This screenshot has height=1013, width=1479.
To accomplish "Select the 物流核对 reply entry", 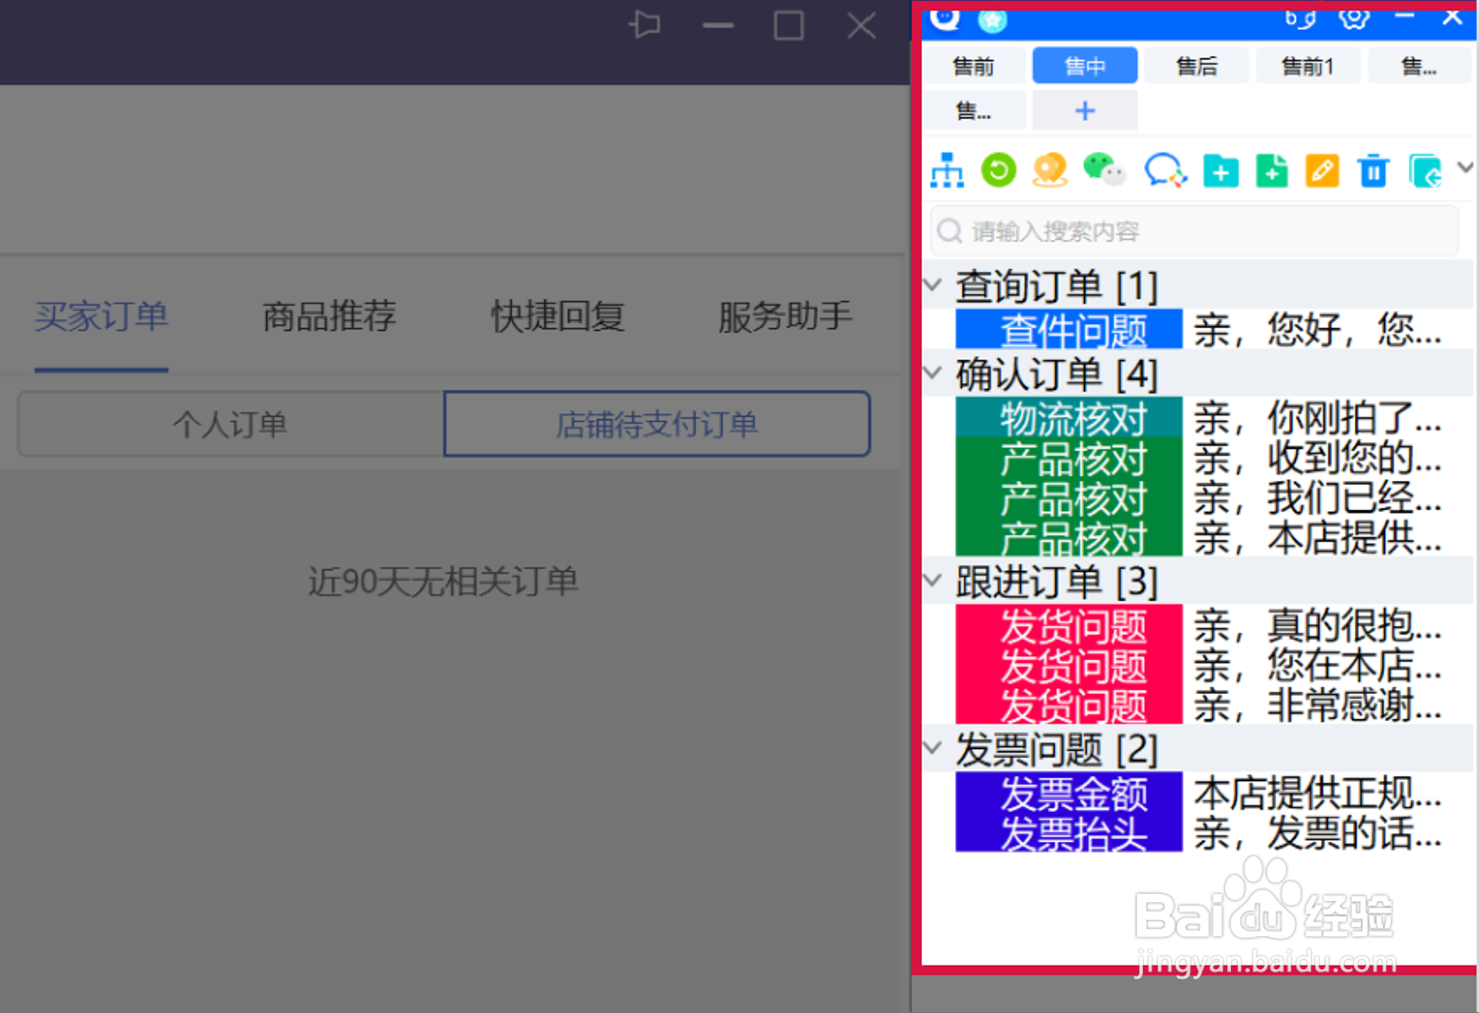I will (1069, 417).
